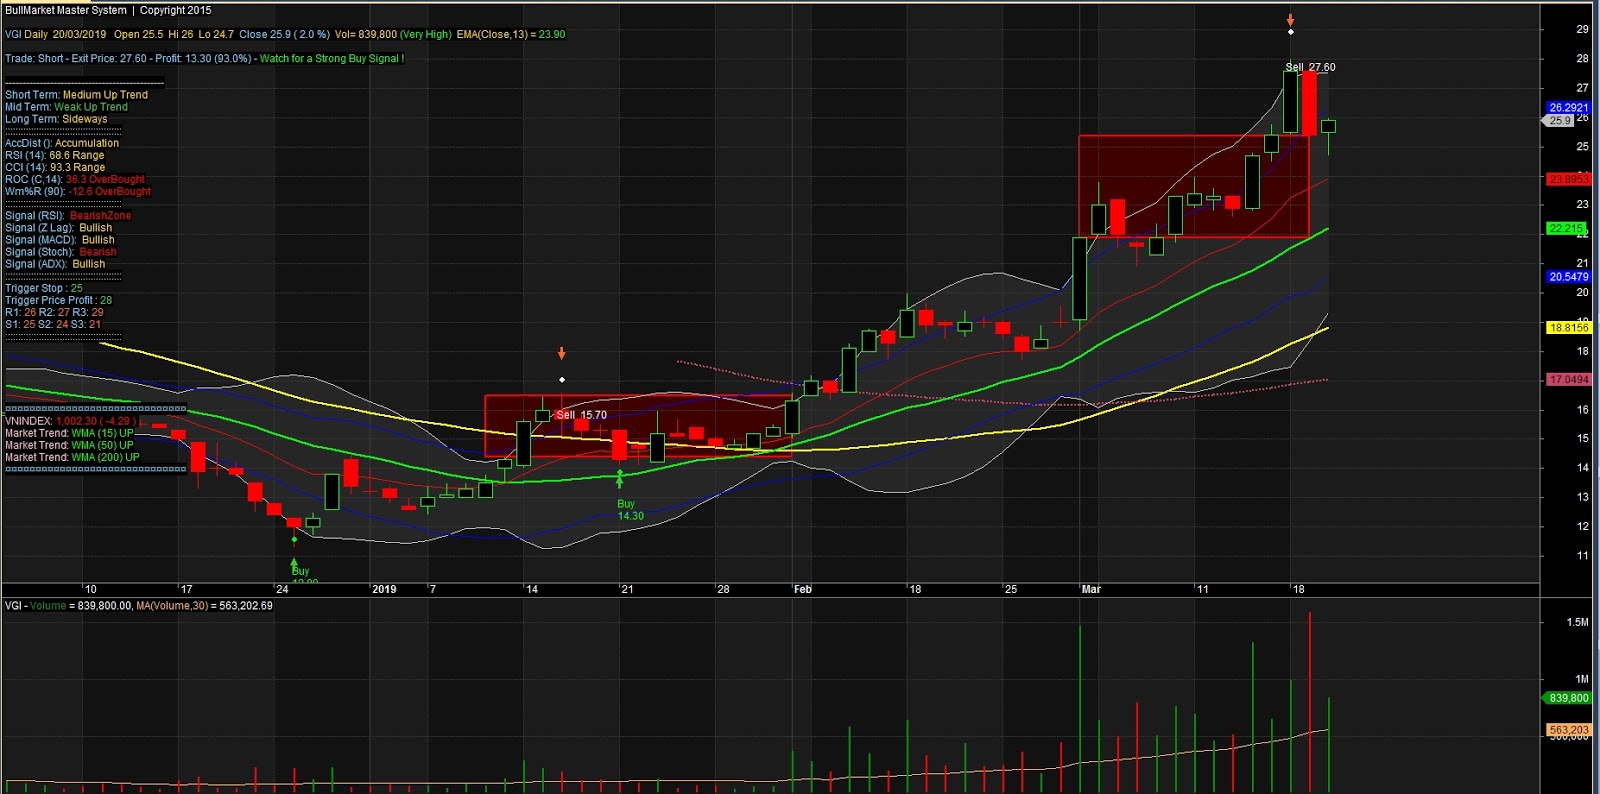The width and height of the screenshot is (1600, 794).
Task: Click the "R1: 26 R2: 27 R3: 29" resistance line
Action: point(54,312)
